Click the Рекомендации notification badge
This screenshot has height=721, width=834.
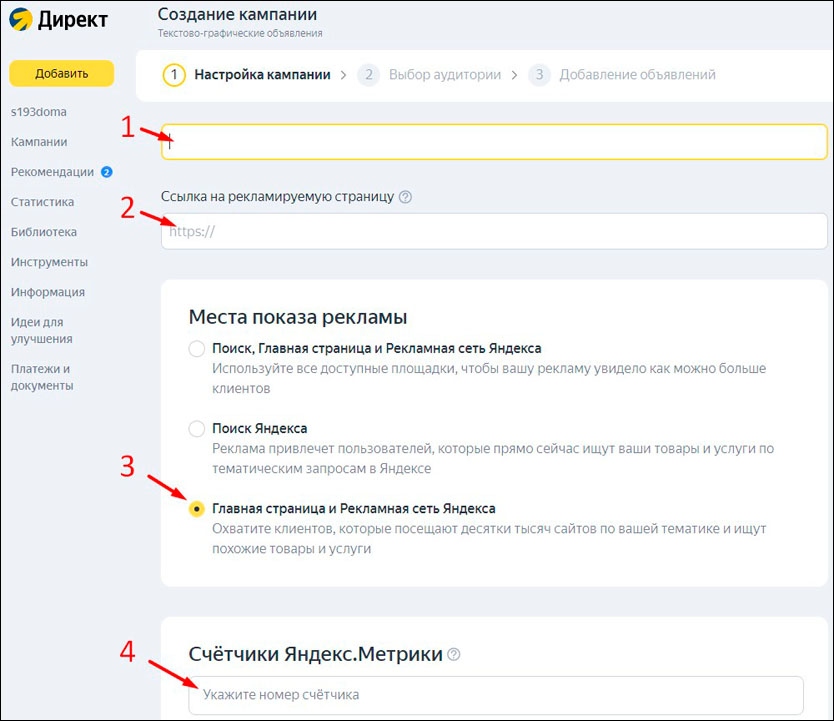click(106, 172)
